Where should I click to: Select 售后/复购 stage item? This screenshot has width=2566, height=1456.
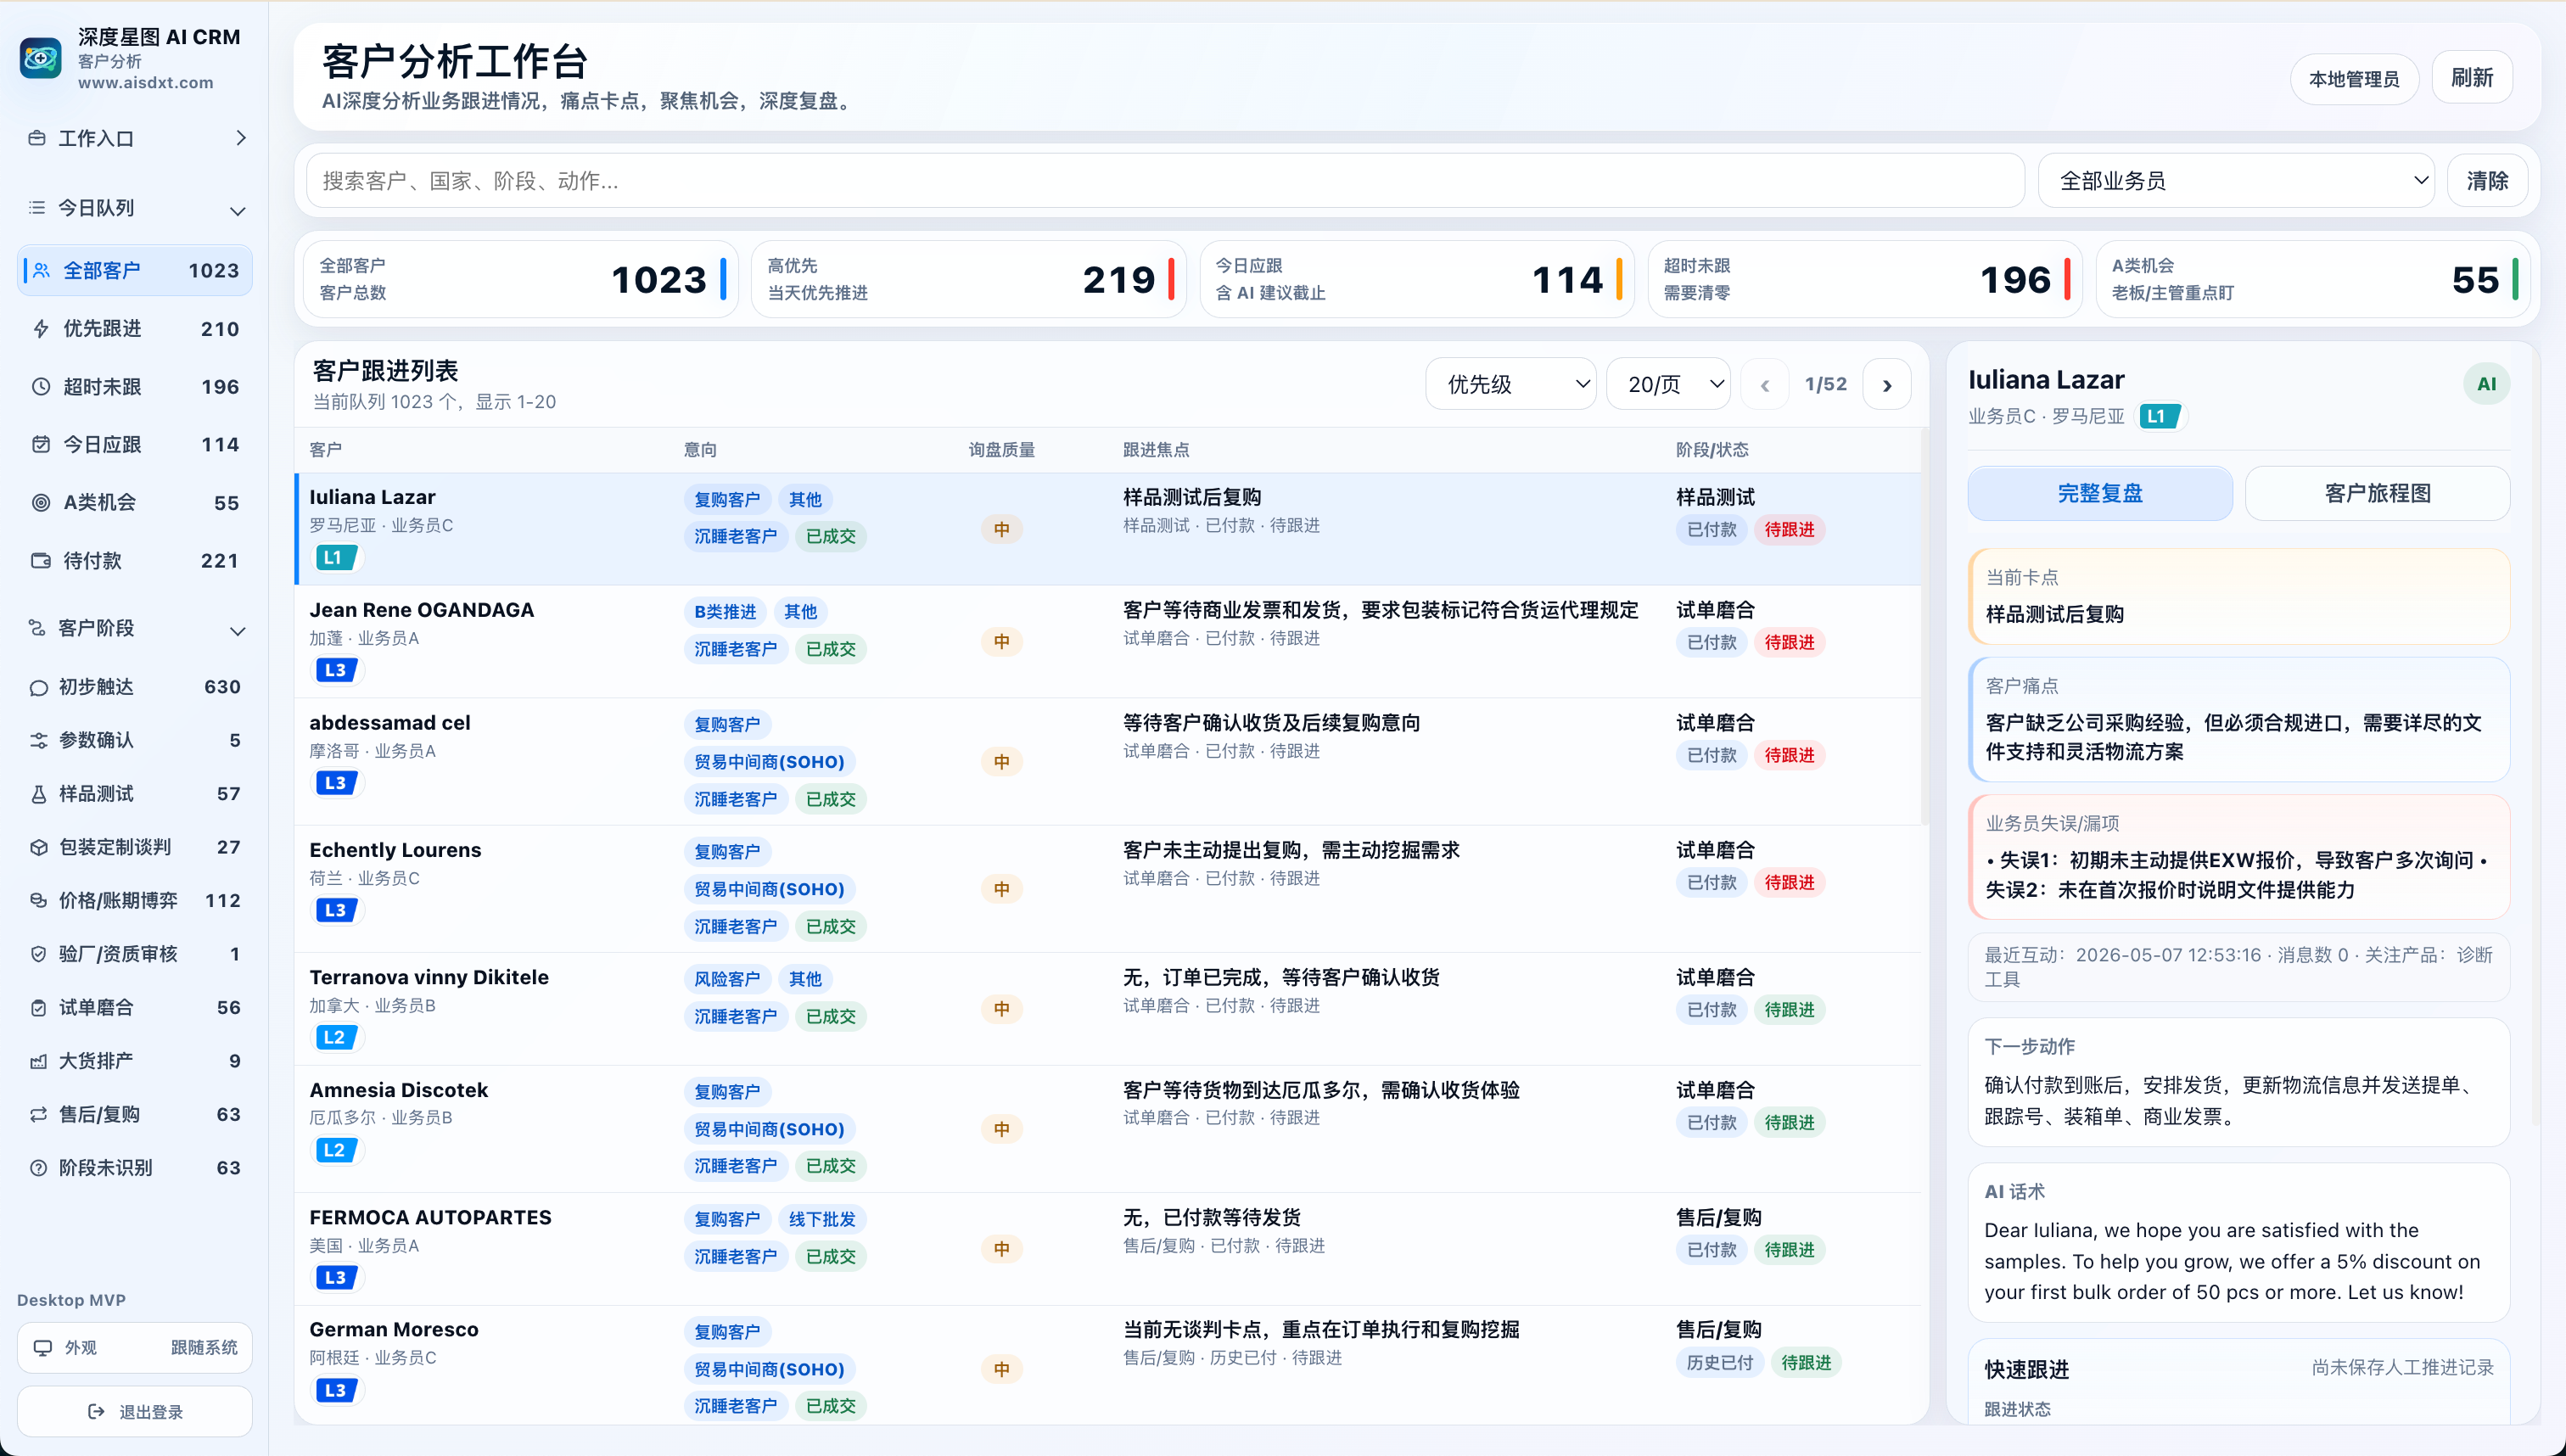135,1114
